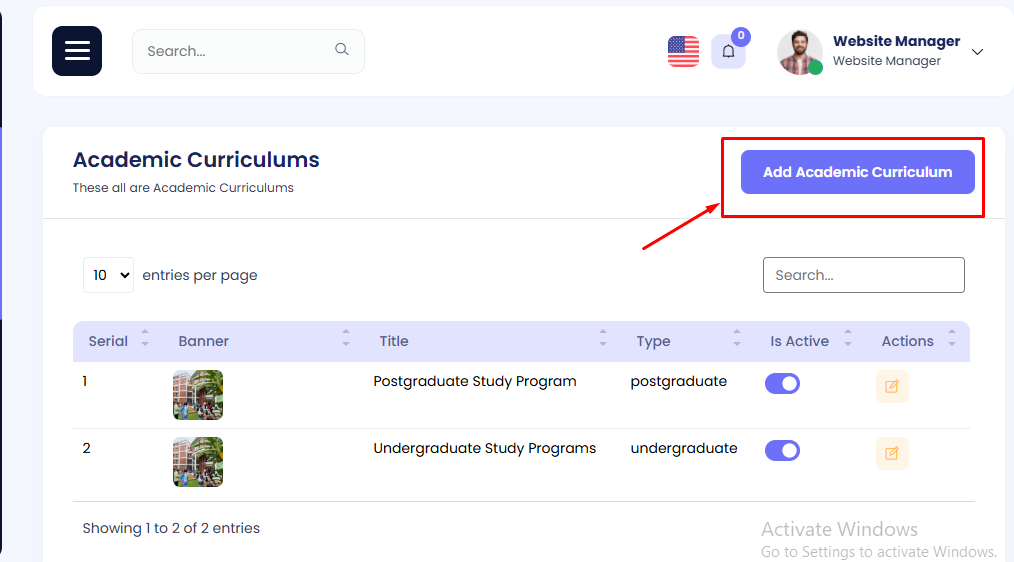Toggle Is Active for Postgraduate Study Program
Viewport: 1014px width, 562px height.
click(782, 383)
